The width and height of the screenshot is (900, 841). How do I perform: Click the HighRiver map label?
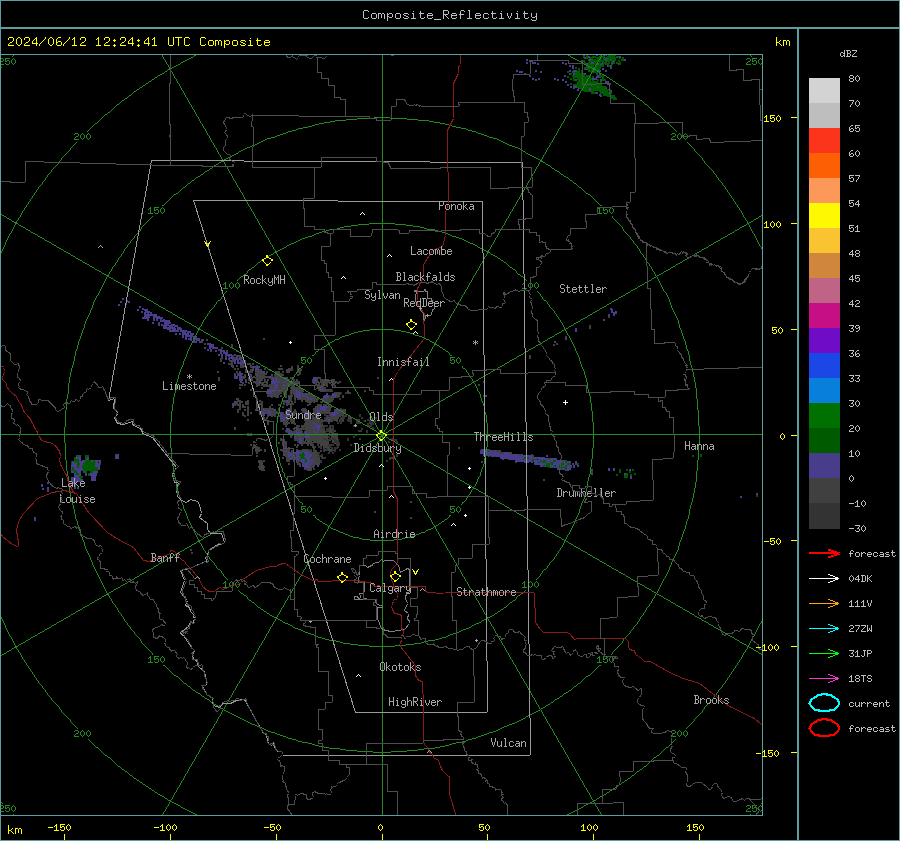(x=415, y=702)
